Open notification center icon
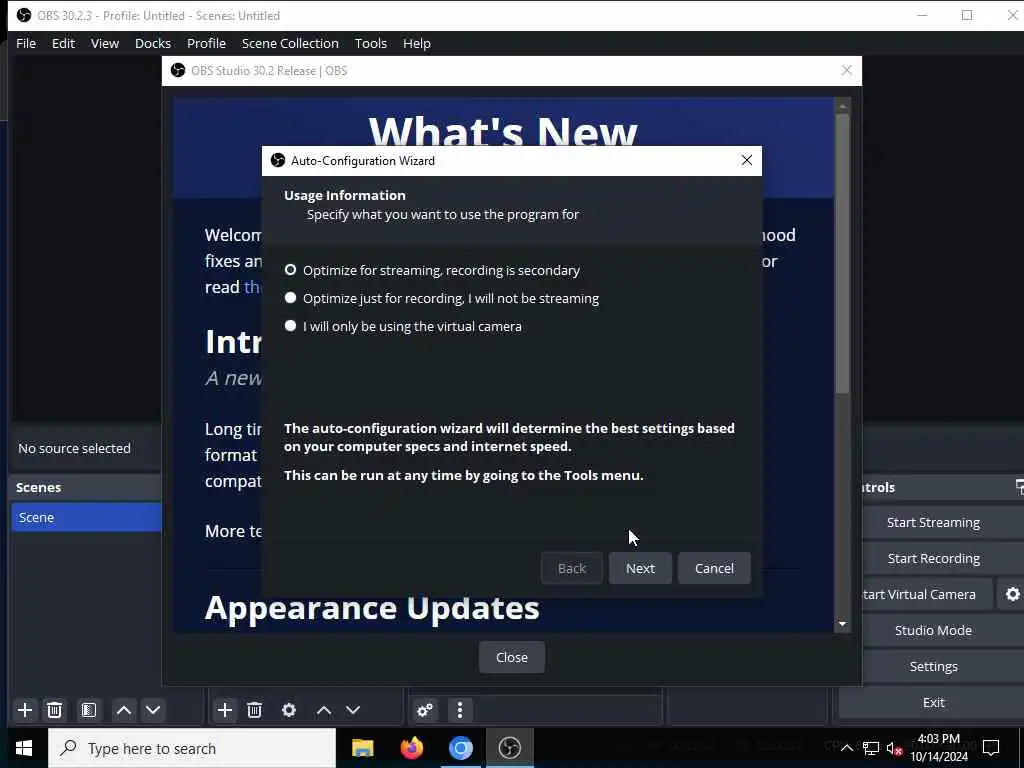Screen dimensions: 1024x768 tap(991, 748)
